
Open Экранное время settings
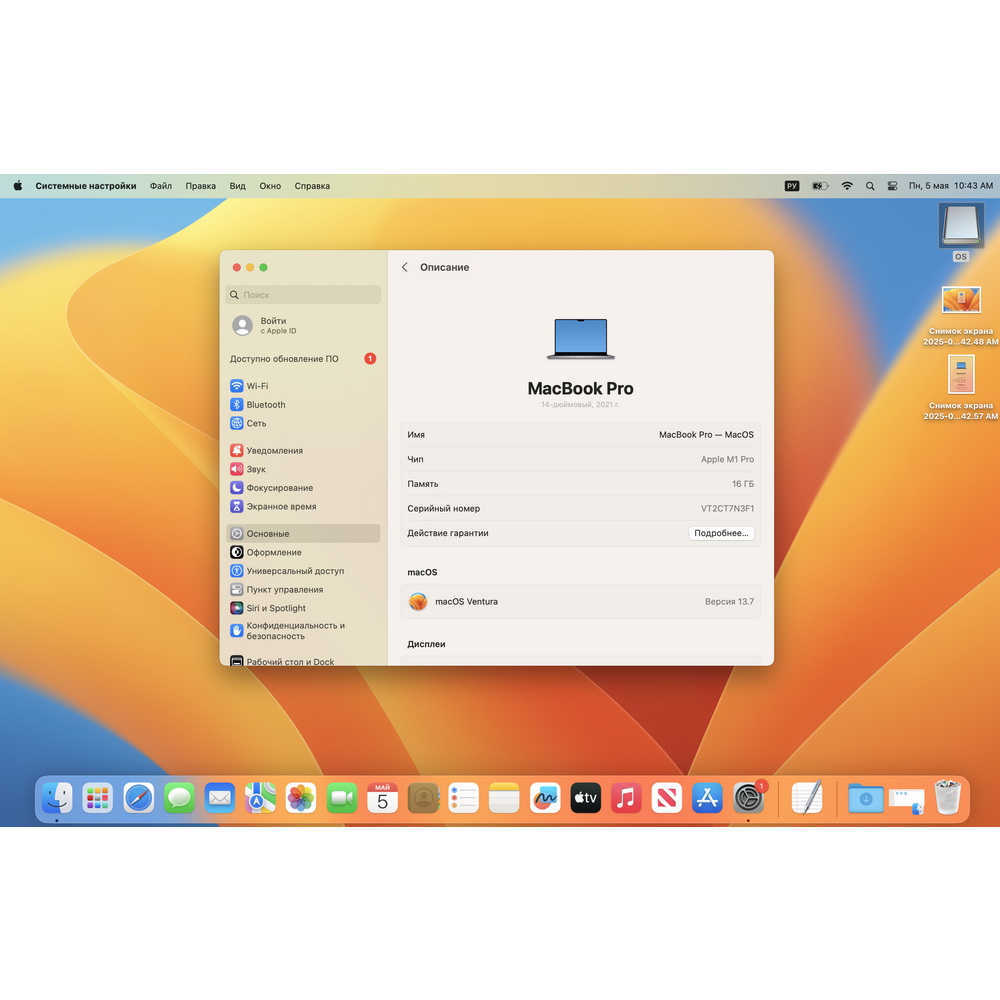pyautogui.click(x=303, y=506)
